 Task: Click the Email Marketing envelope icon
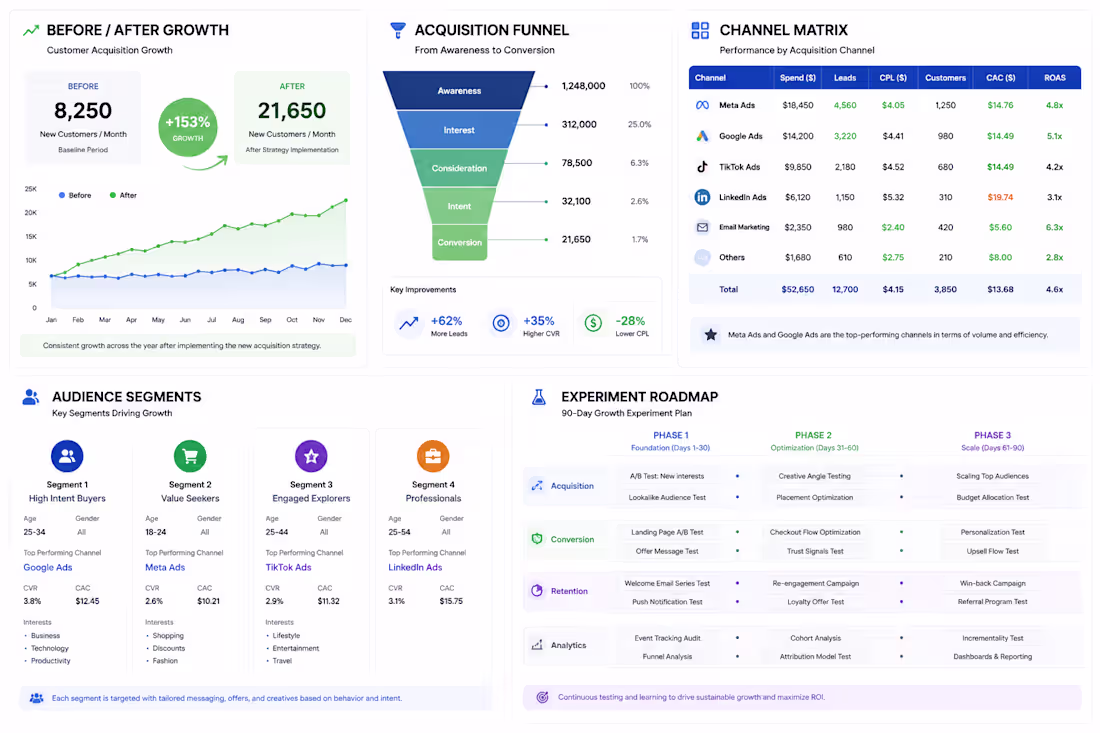702,227
